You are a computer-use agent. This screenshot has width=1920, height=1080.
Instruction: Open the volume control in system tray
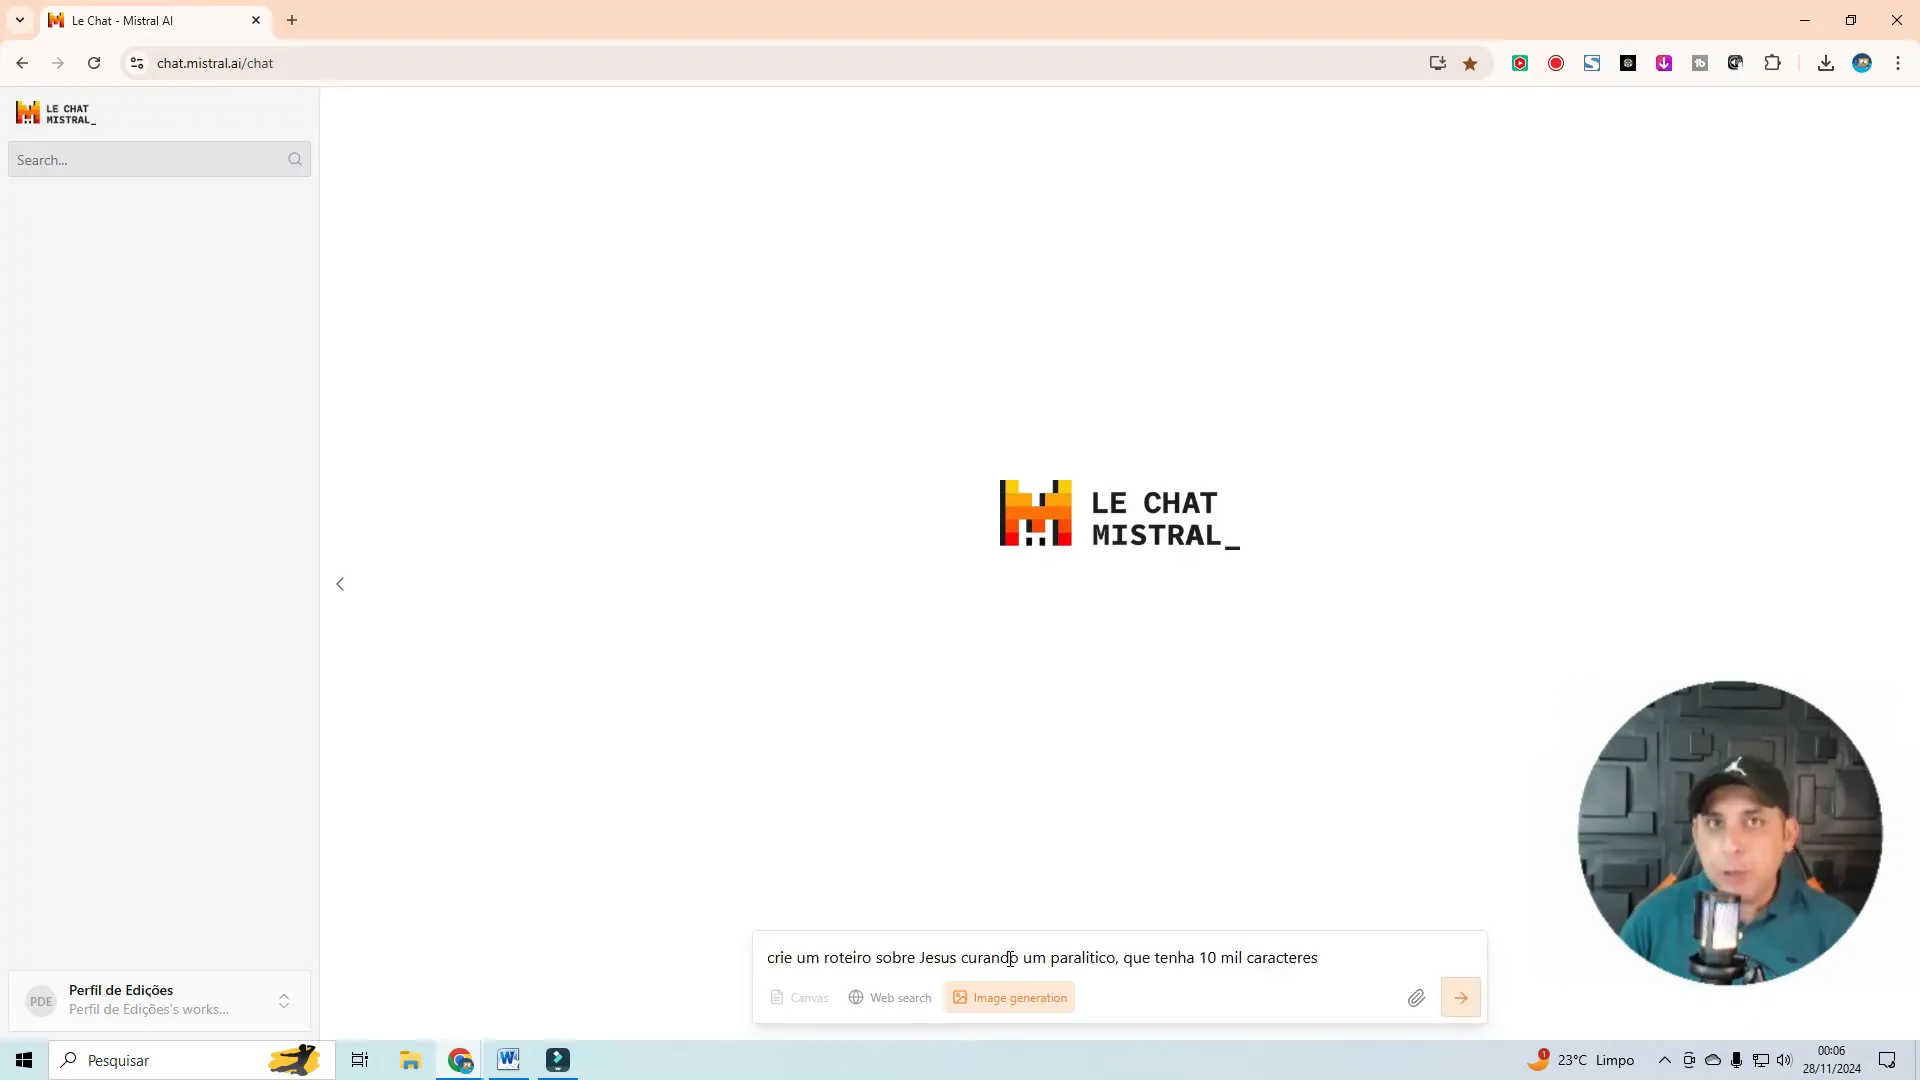point(1785,1060)
